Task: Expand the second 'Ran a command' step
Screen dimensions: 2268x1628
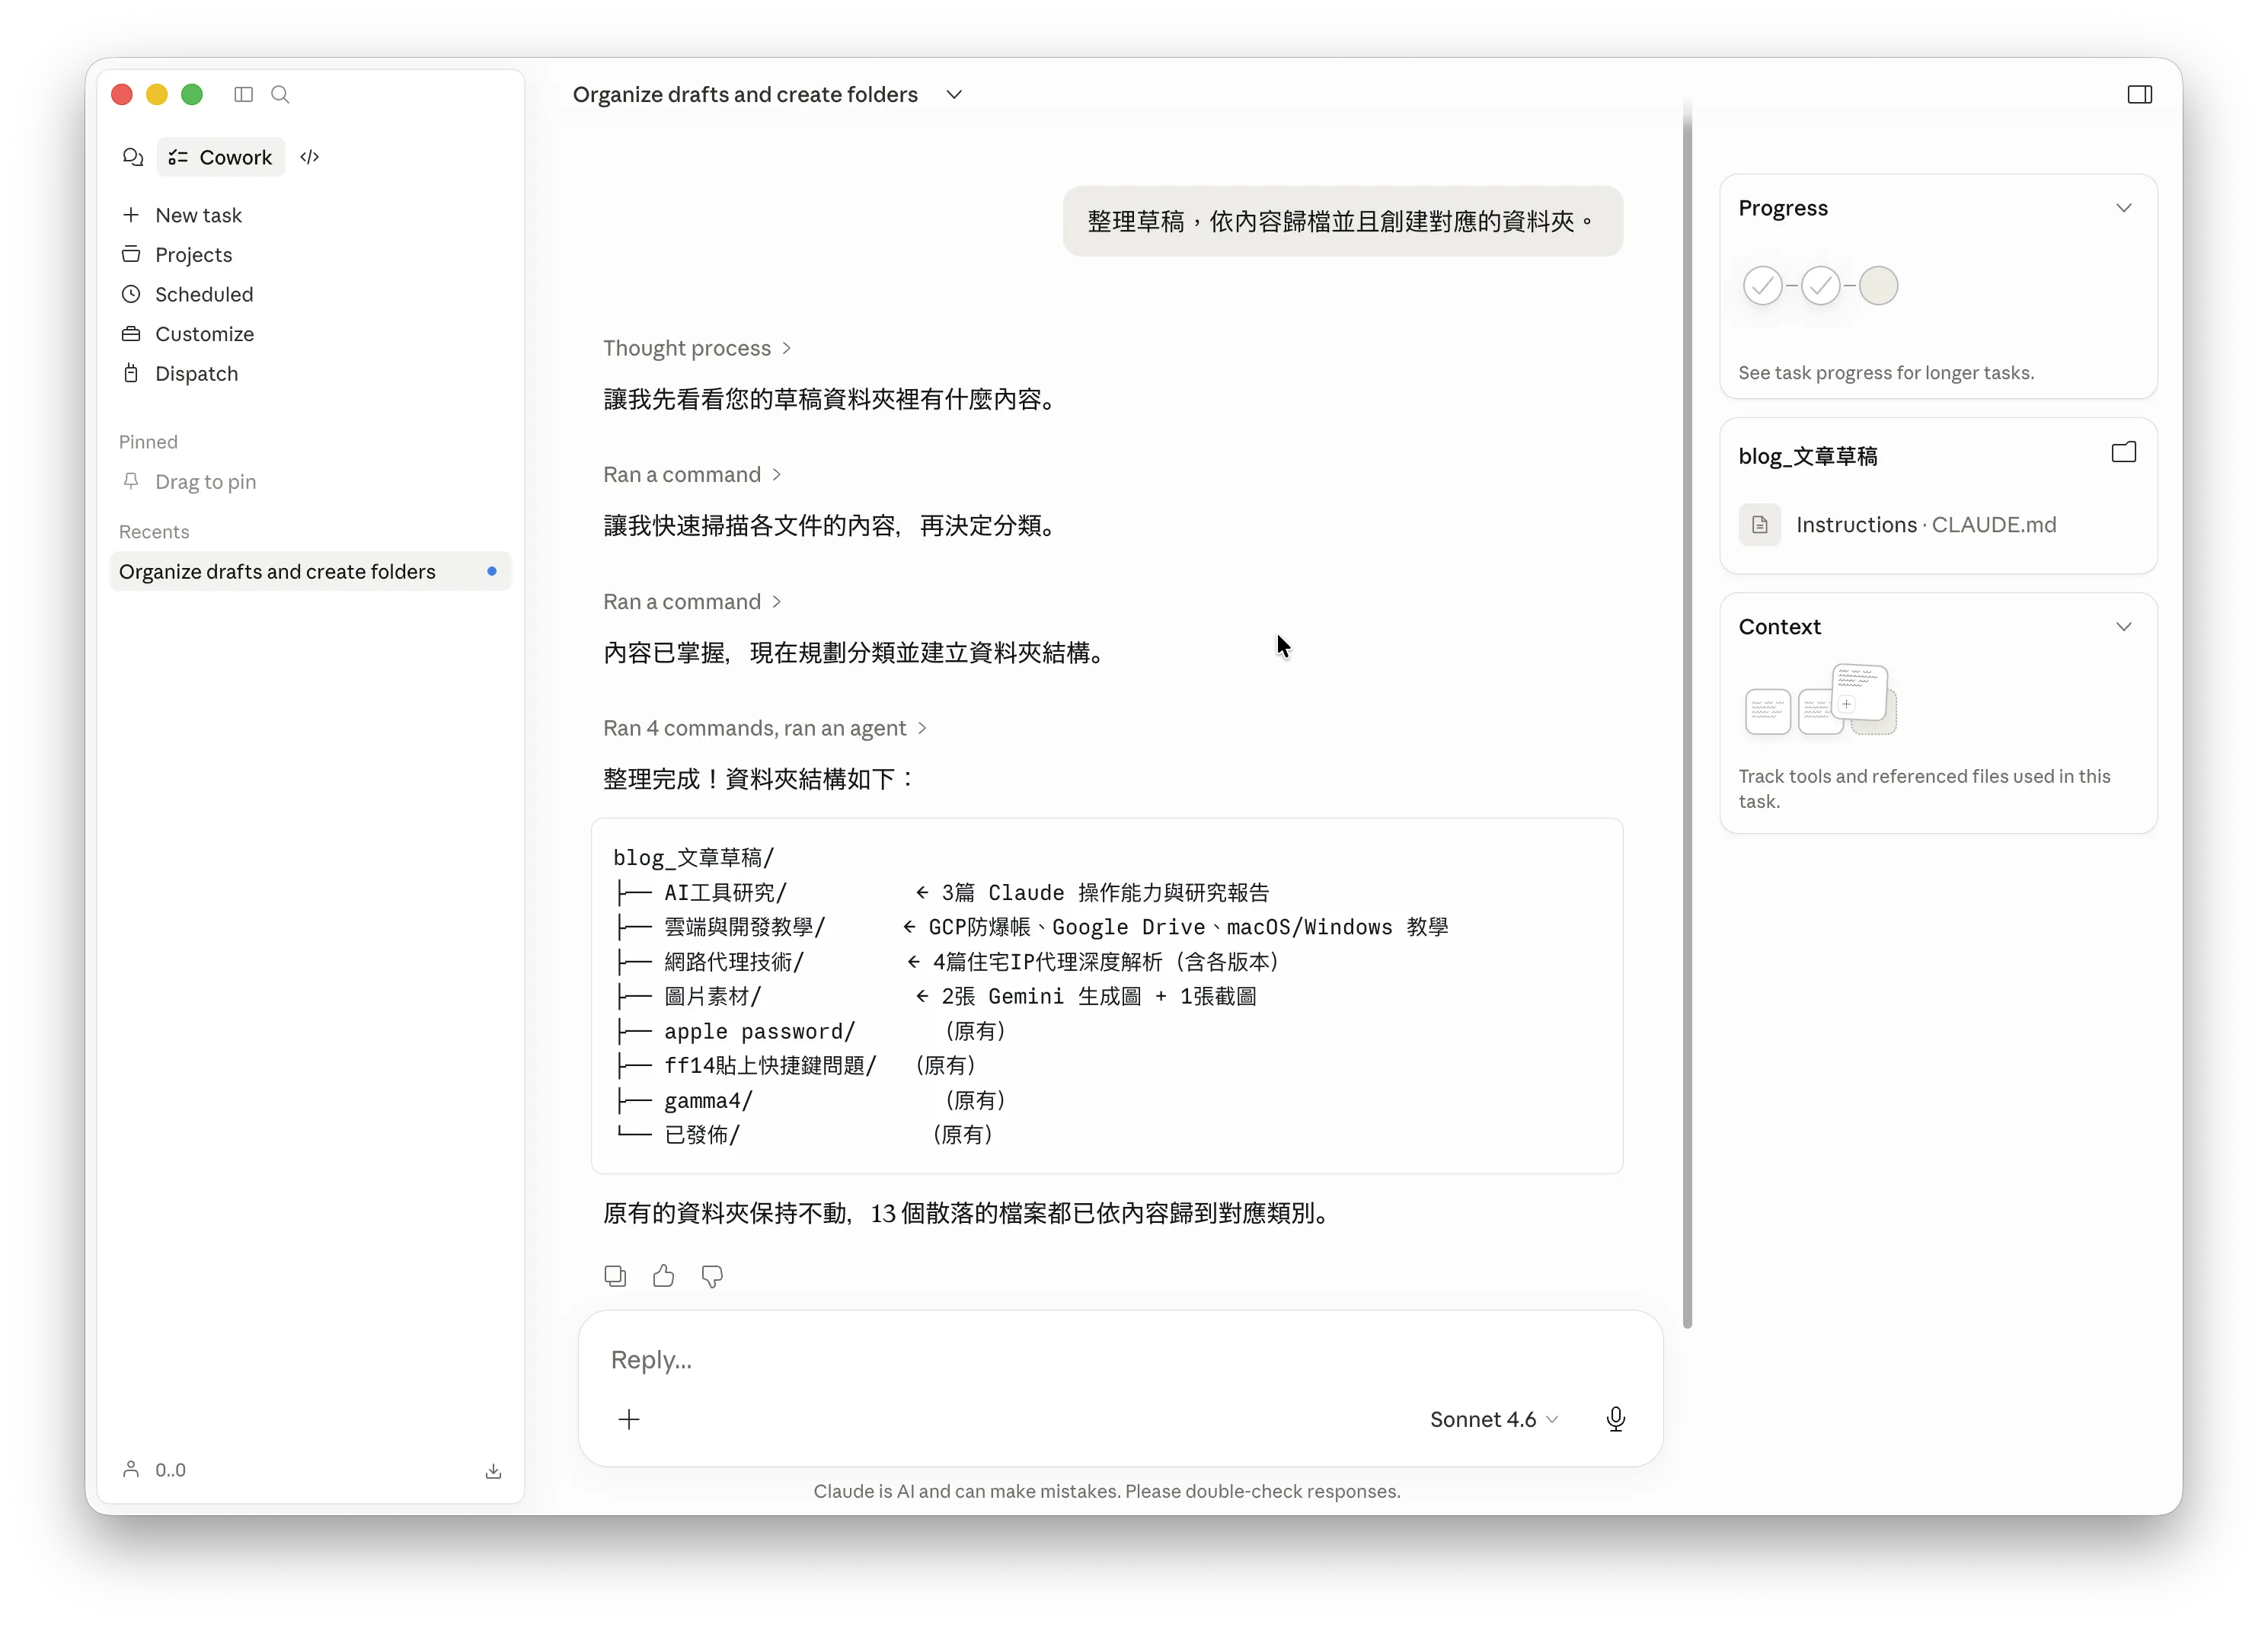Action: 692,601
